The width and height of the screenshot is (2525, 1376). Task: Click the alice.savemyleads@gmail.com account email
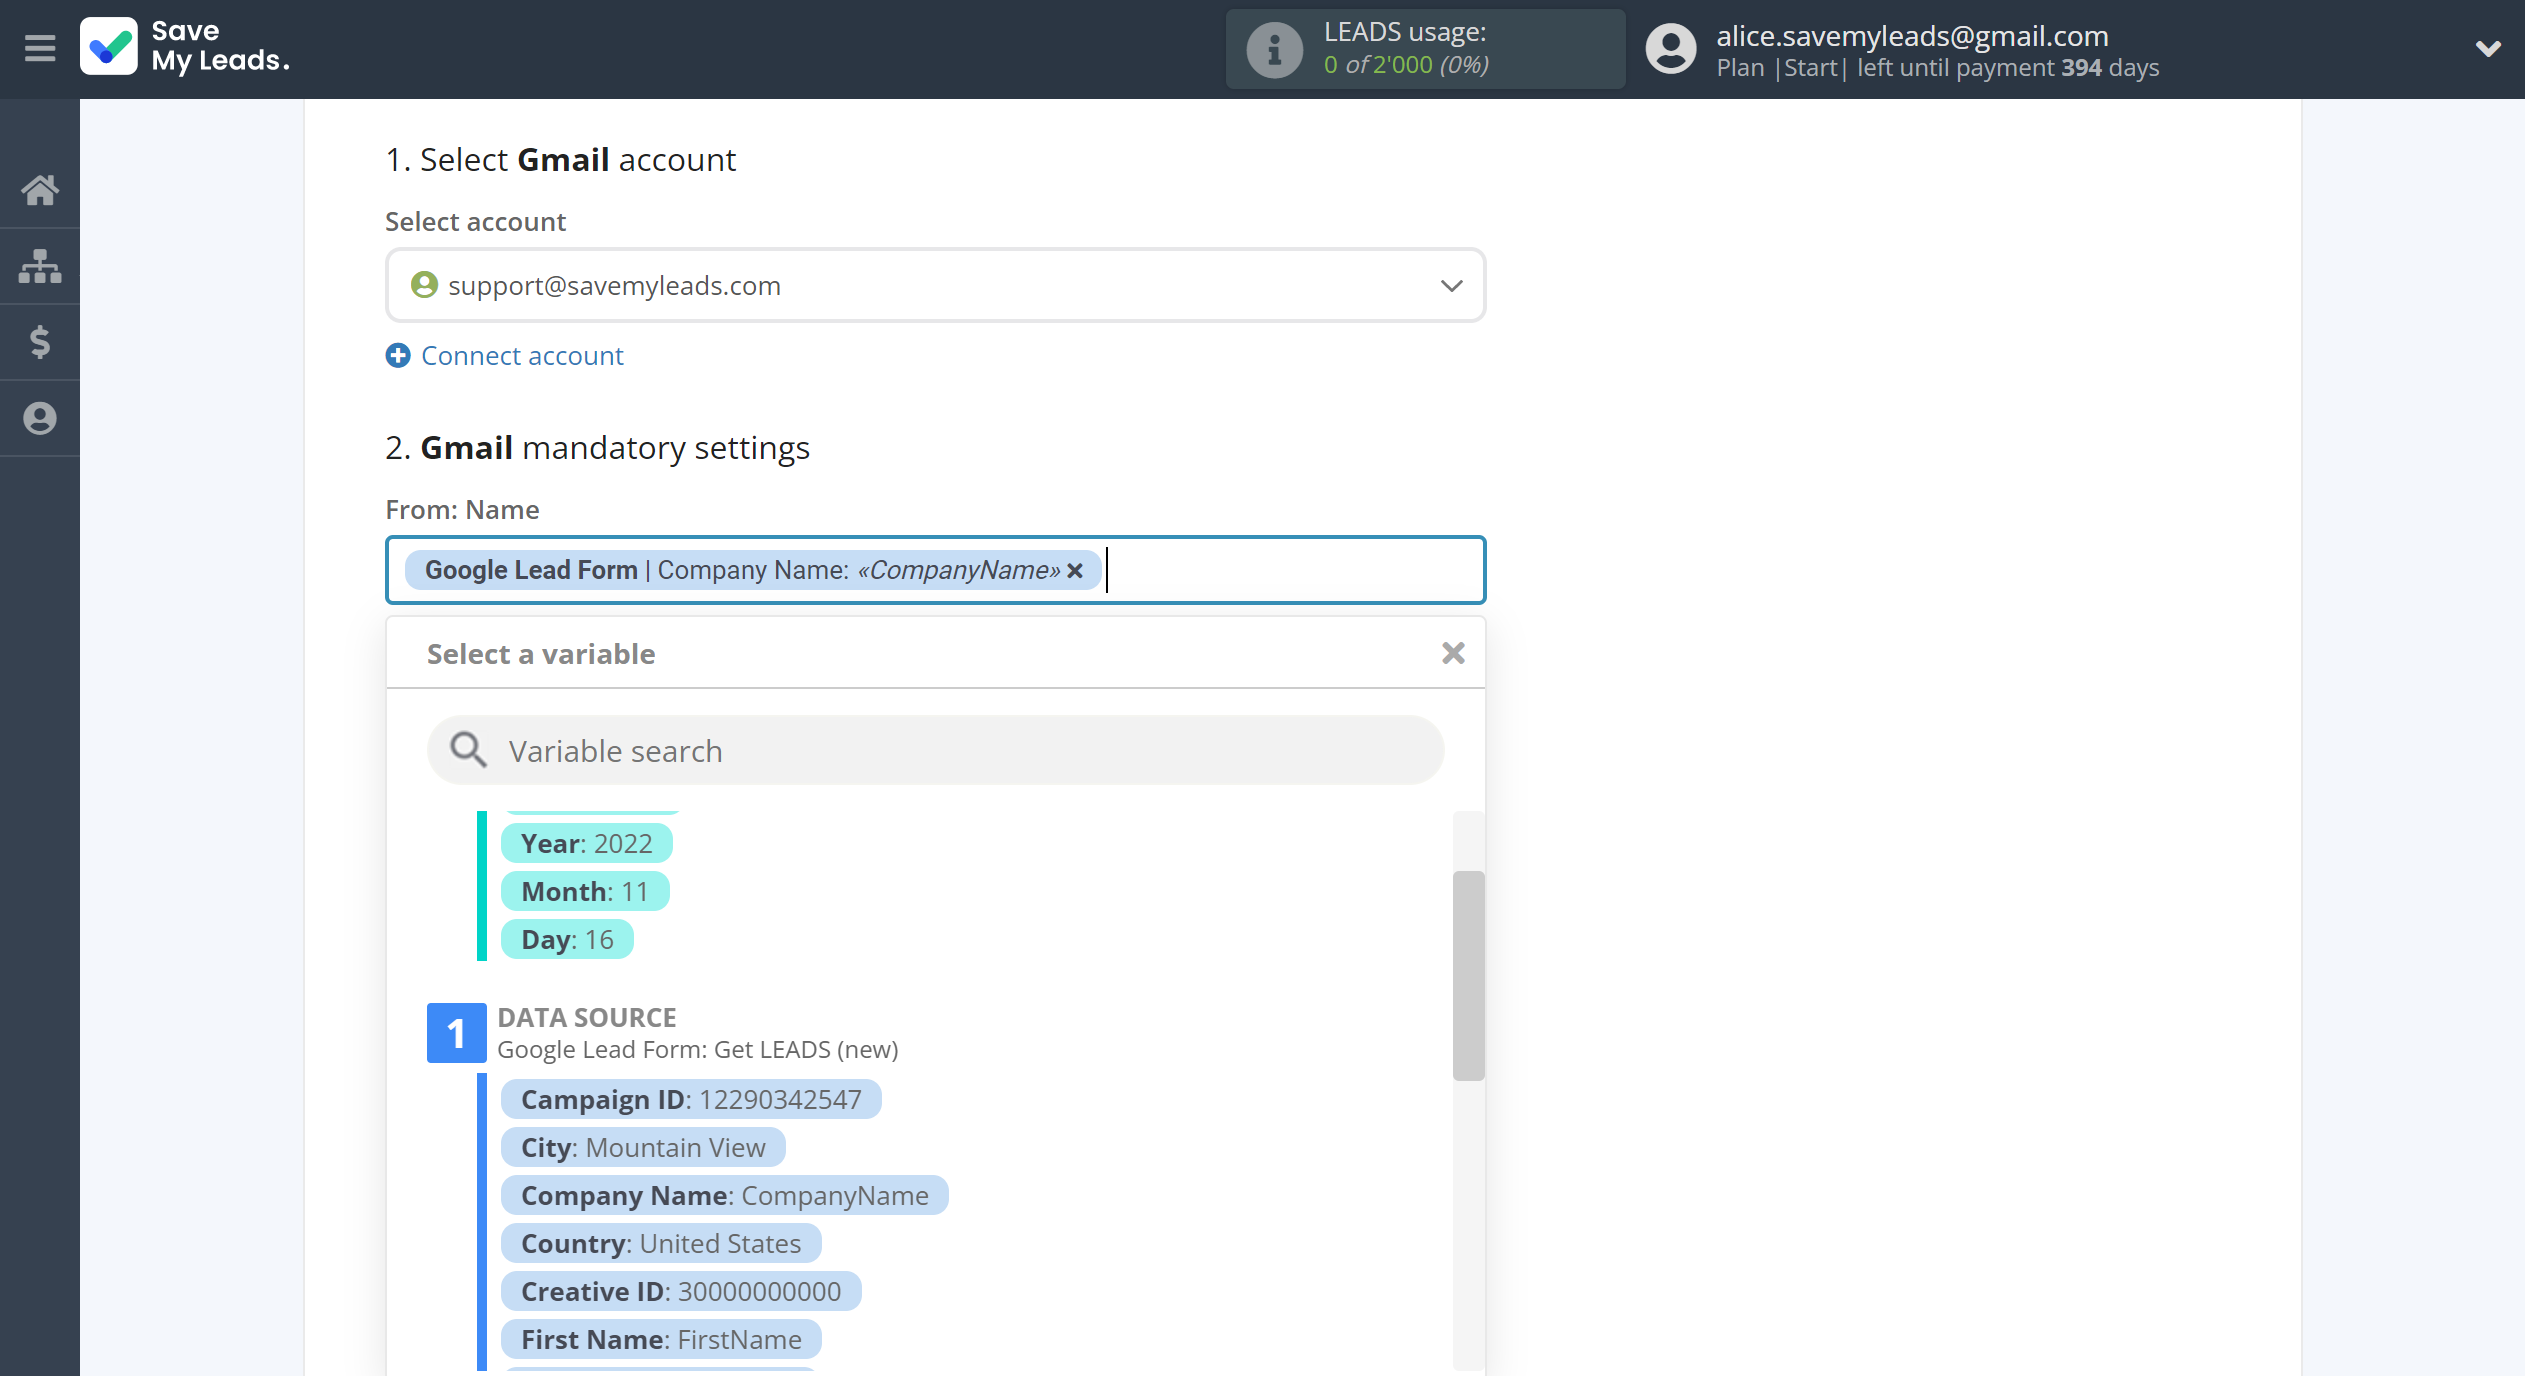[1912, 36]
